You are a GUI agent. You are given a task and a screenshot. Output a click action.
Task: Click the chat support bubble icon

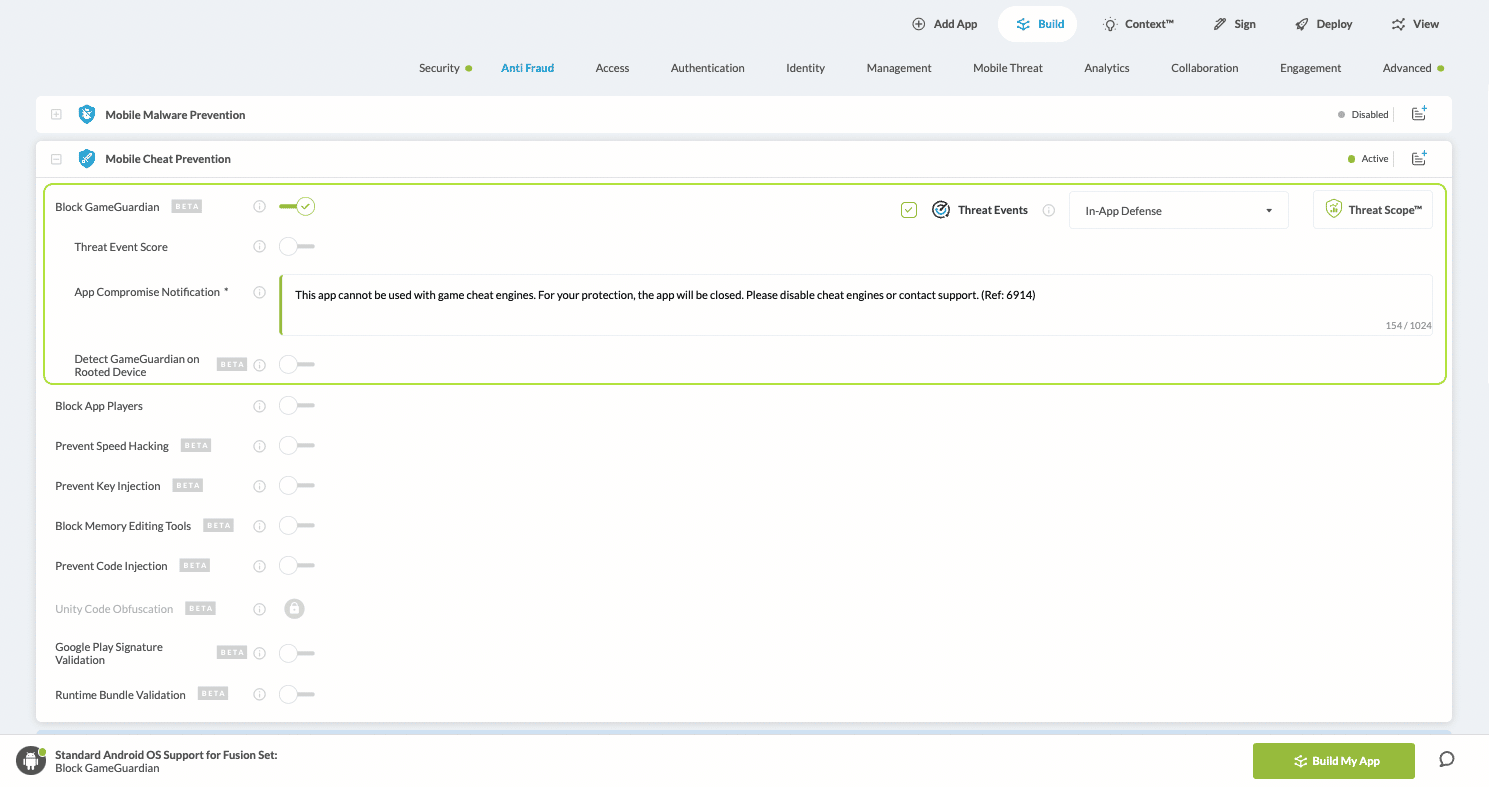coord(1446,759)
